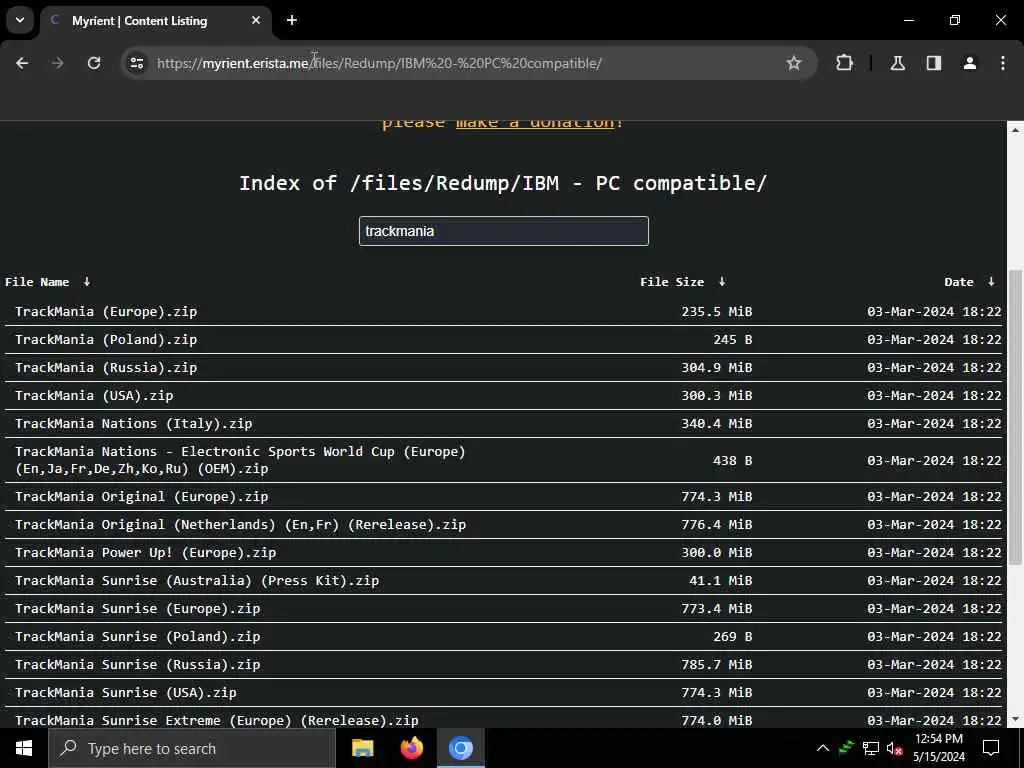This screenshot has width=1024, height=768.
Task: Go back to the previous page
Action: pos(22,63)
